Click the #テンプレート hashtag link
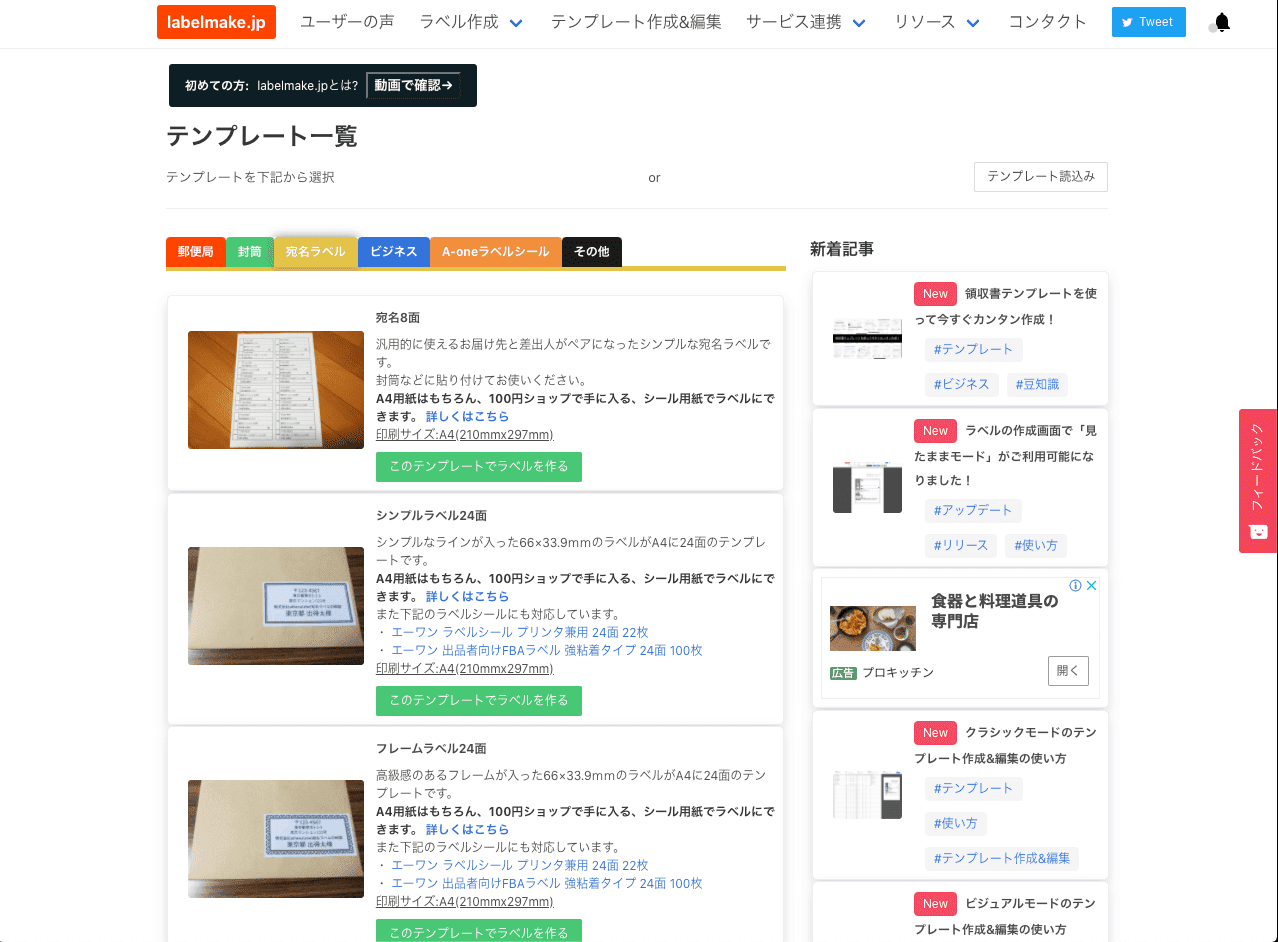Screen dimensions: 1278x942 [x=973, y=349]
